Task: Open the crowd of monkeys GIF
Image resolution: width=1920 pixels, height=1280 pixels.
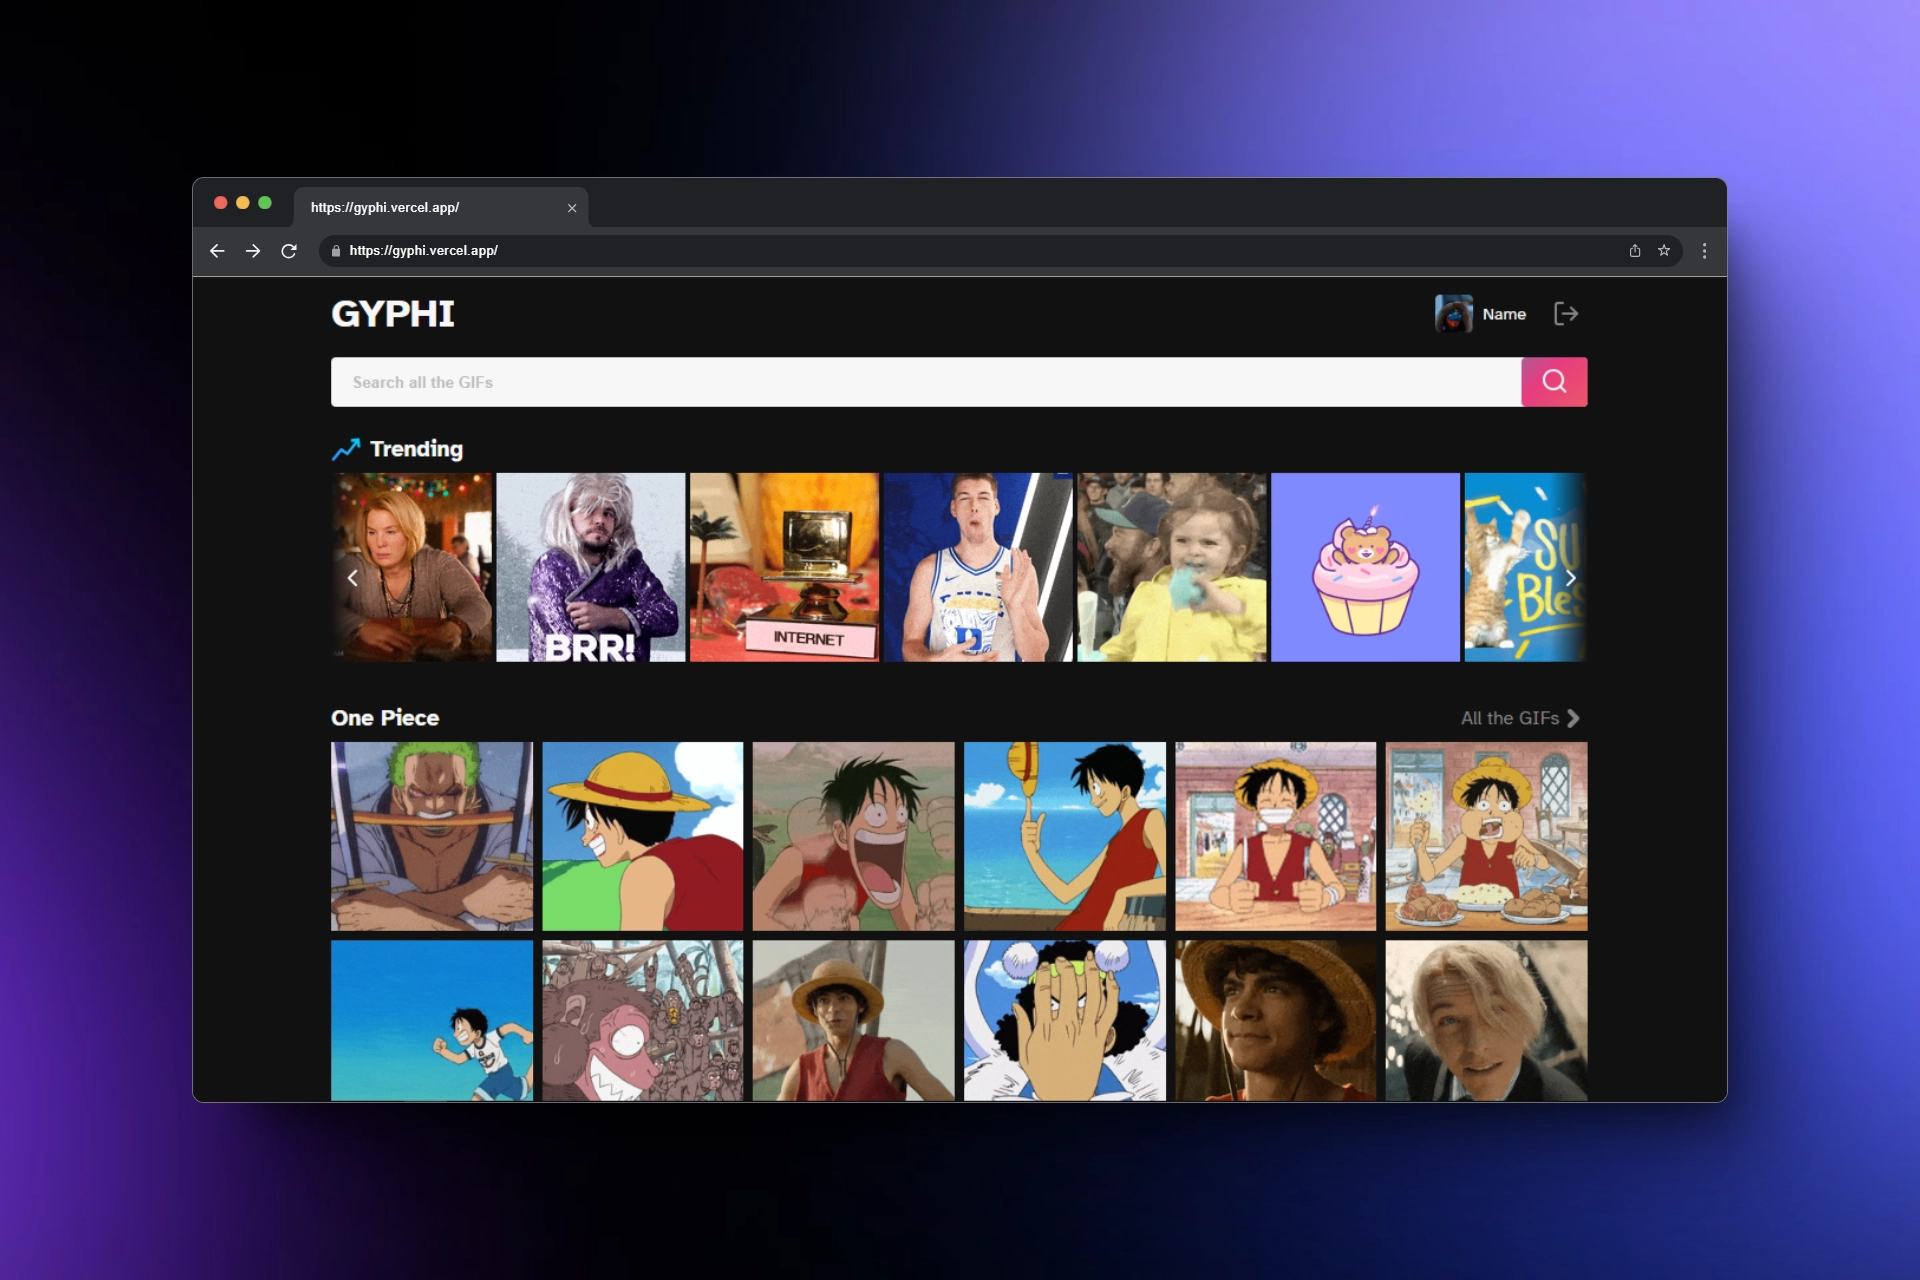Action: (643, 1020)
